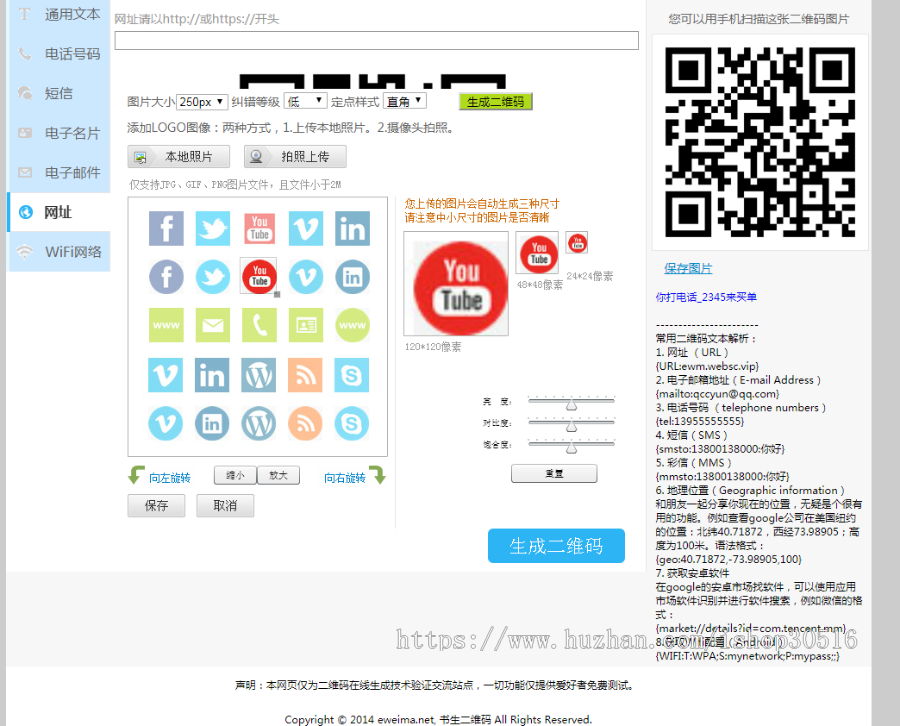Image resolution: width=900 pixels, height=726 pixels.
Task: Select the WordPress logo icon
Action: (259, 376)
